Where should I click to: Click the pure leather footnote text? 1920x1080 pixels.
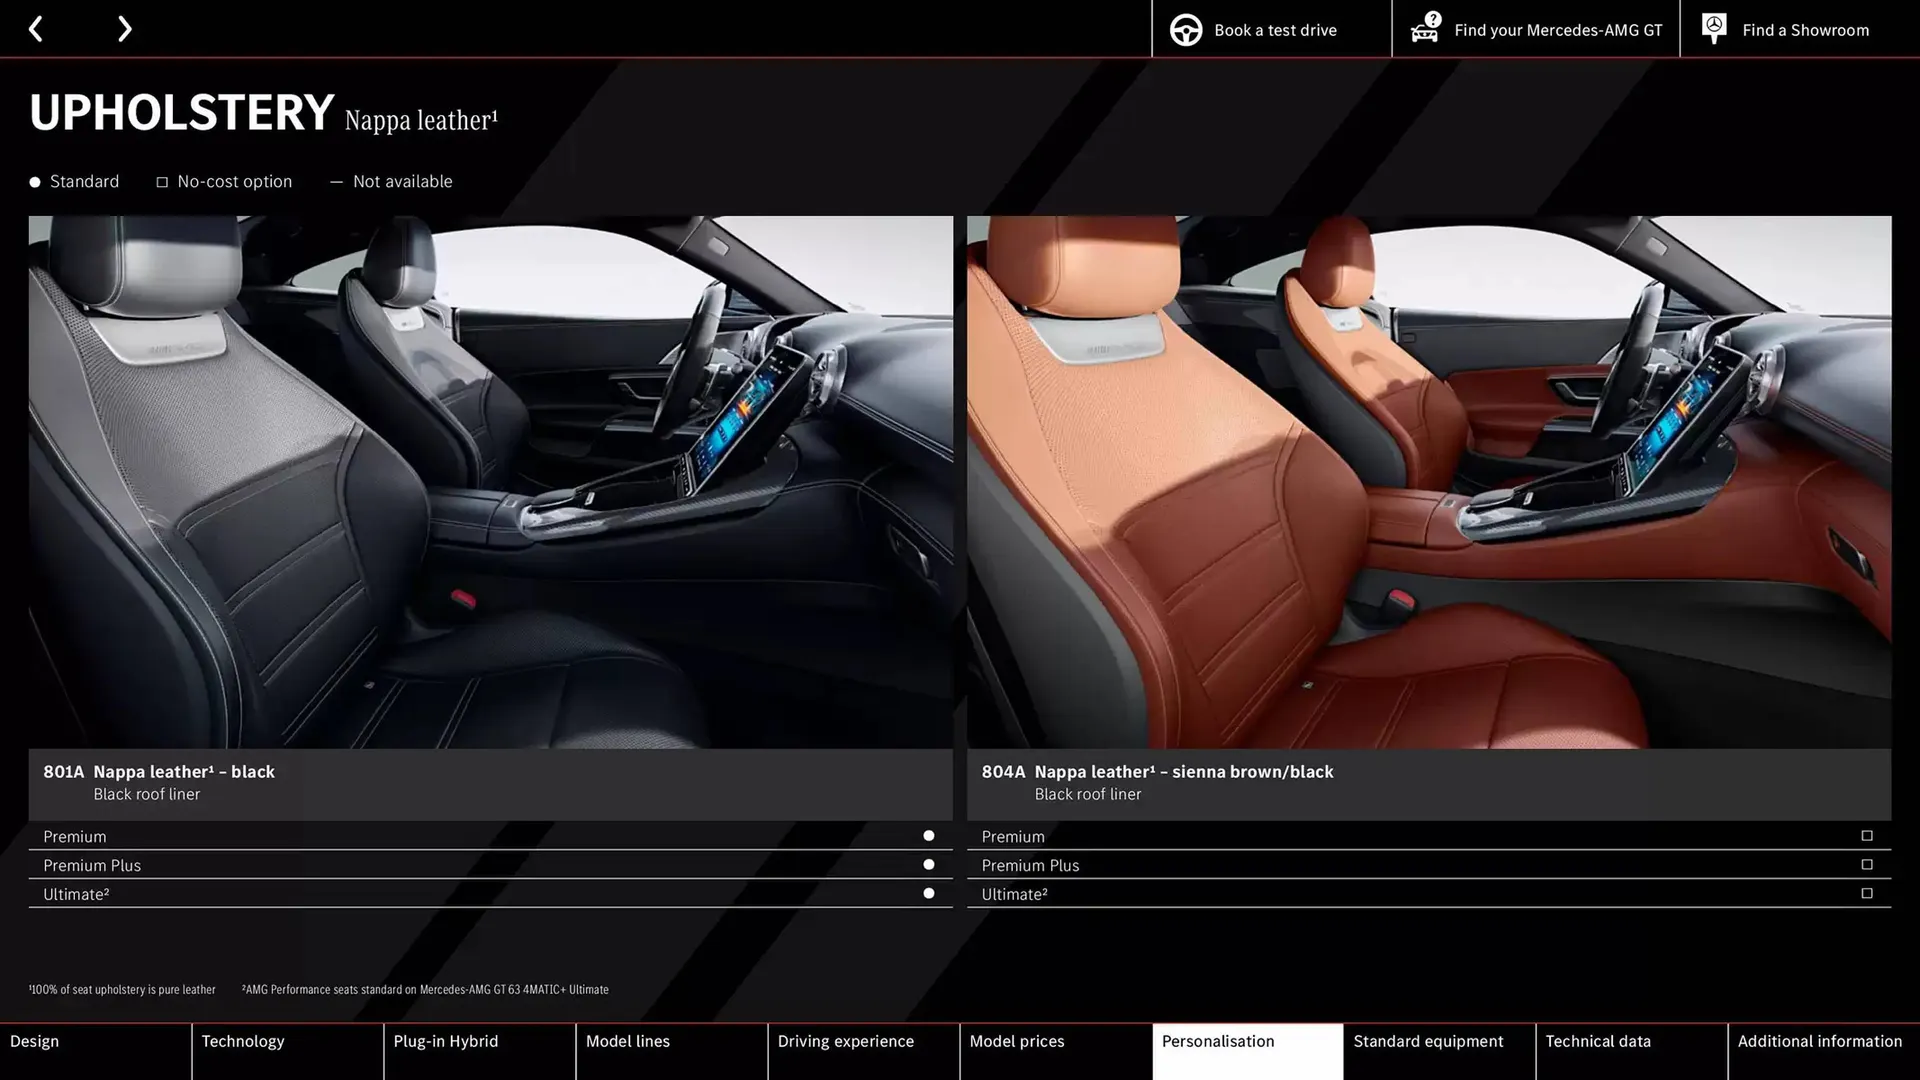(x=122, y=990)
